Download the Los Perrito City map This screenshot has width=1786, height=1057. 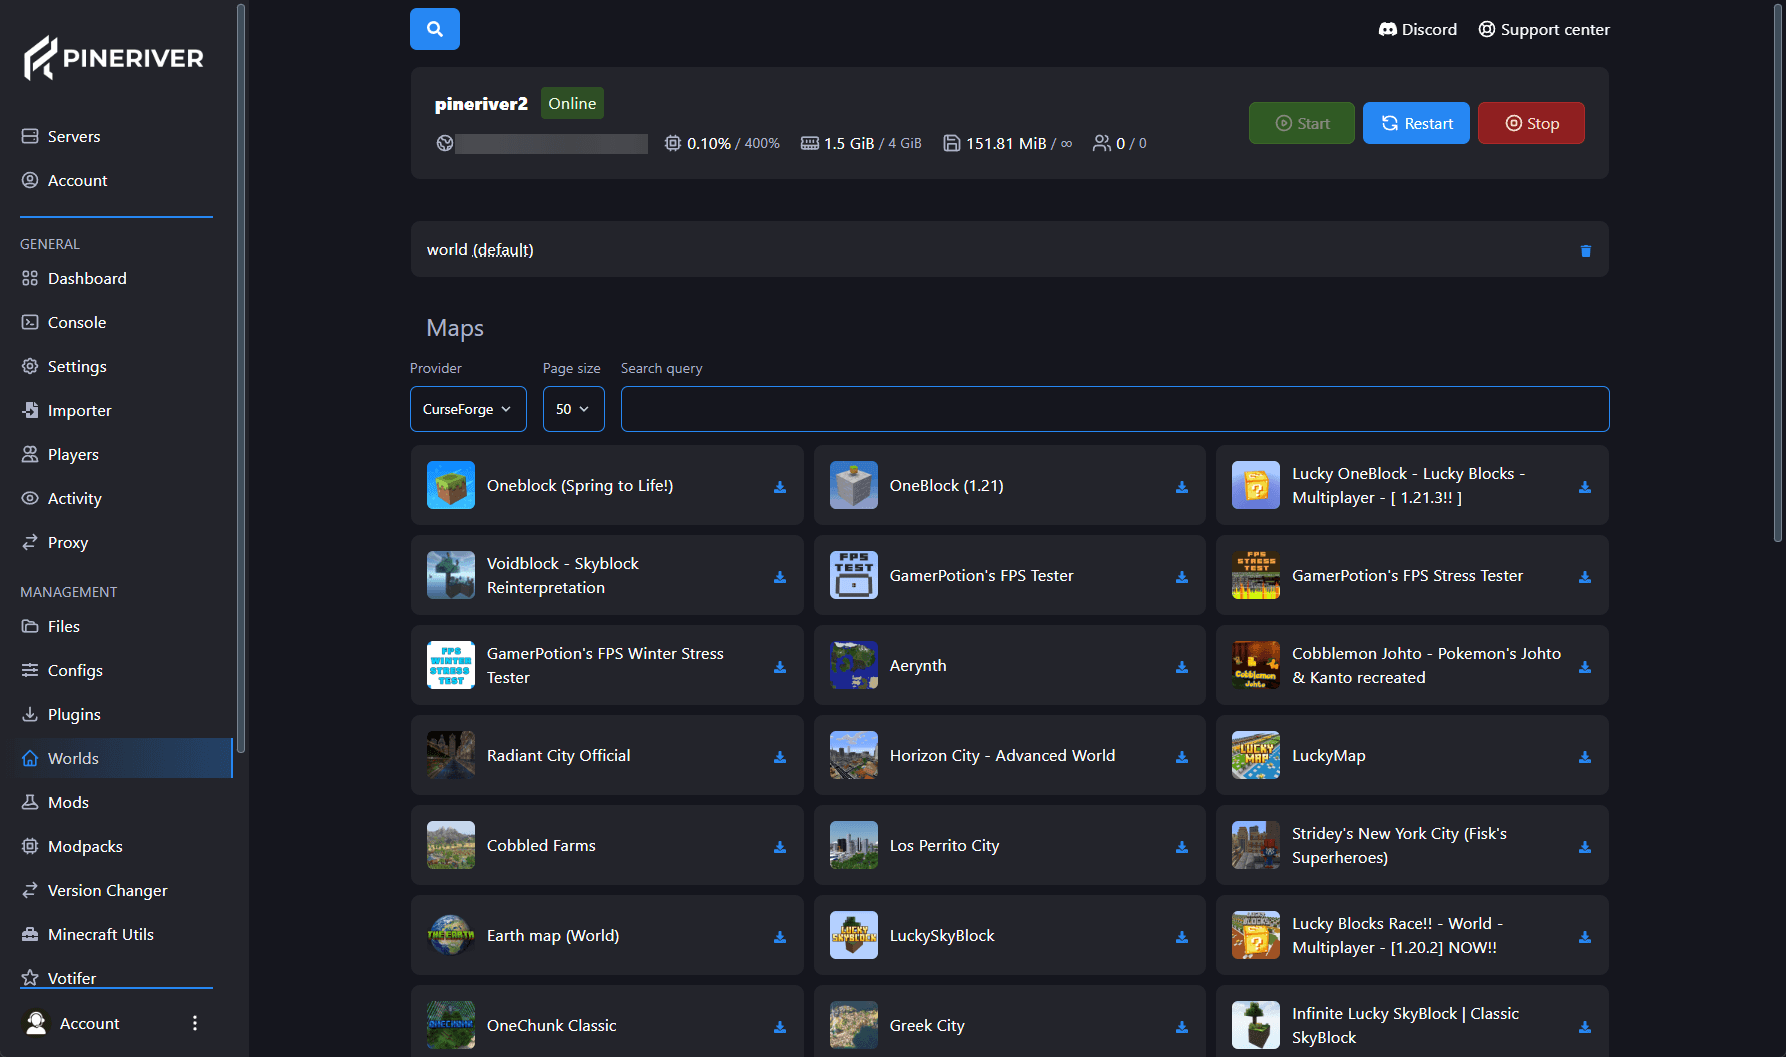coord(1182,847)
